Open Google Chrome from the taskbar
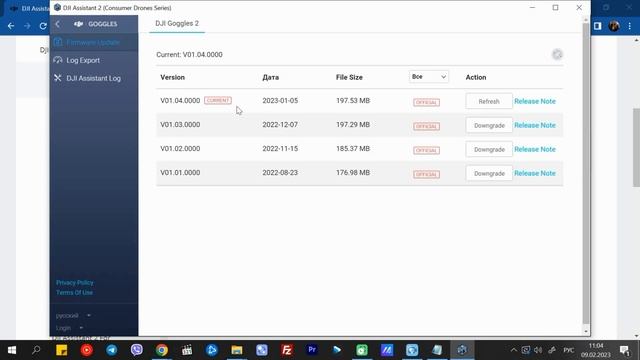 (x=162, y=350)
